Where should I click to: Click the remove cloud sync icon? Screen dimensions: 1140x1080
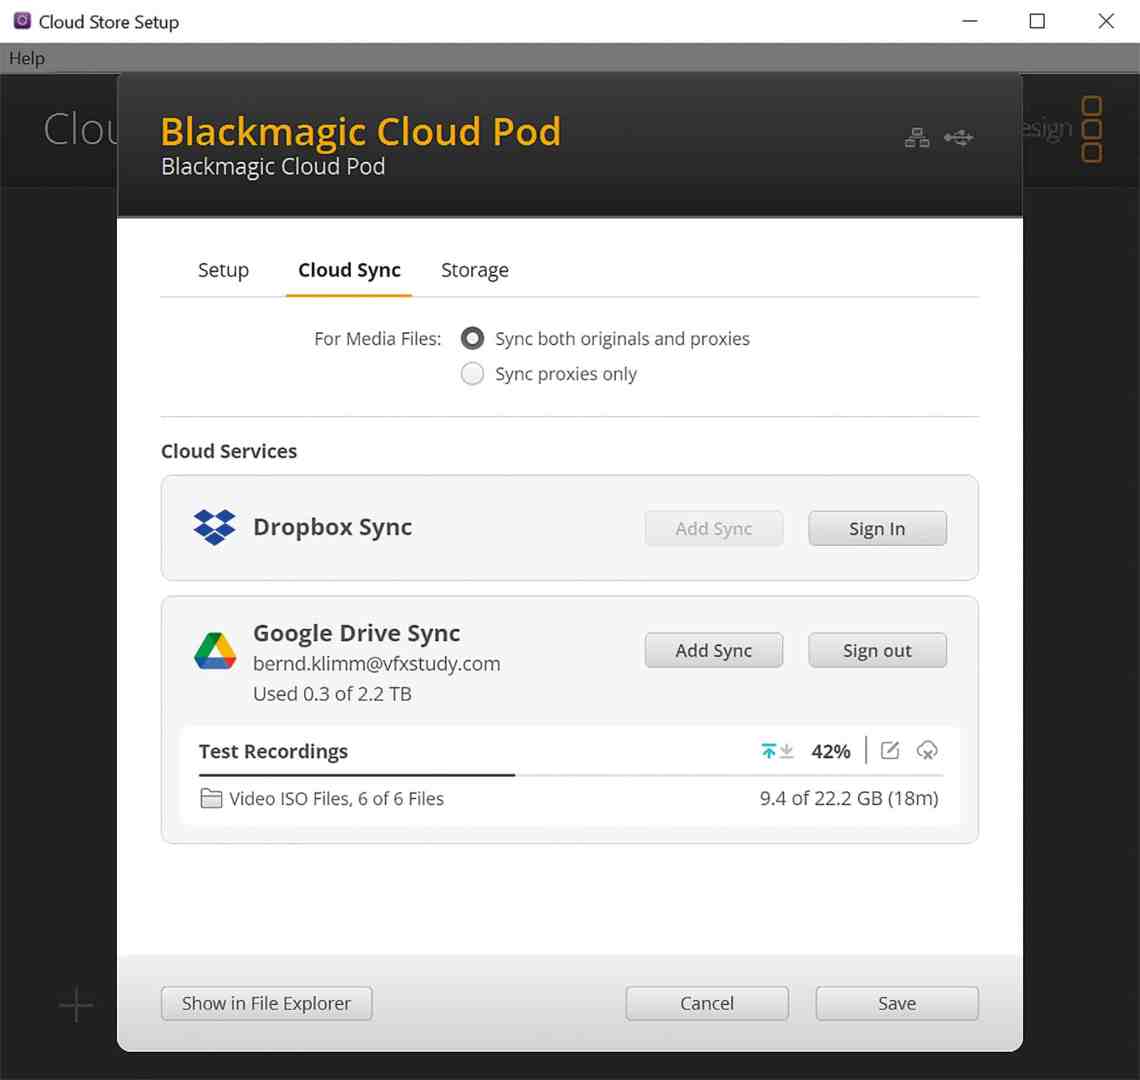pyautogui.click(x=927, y=750)
